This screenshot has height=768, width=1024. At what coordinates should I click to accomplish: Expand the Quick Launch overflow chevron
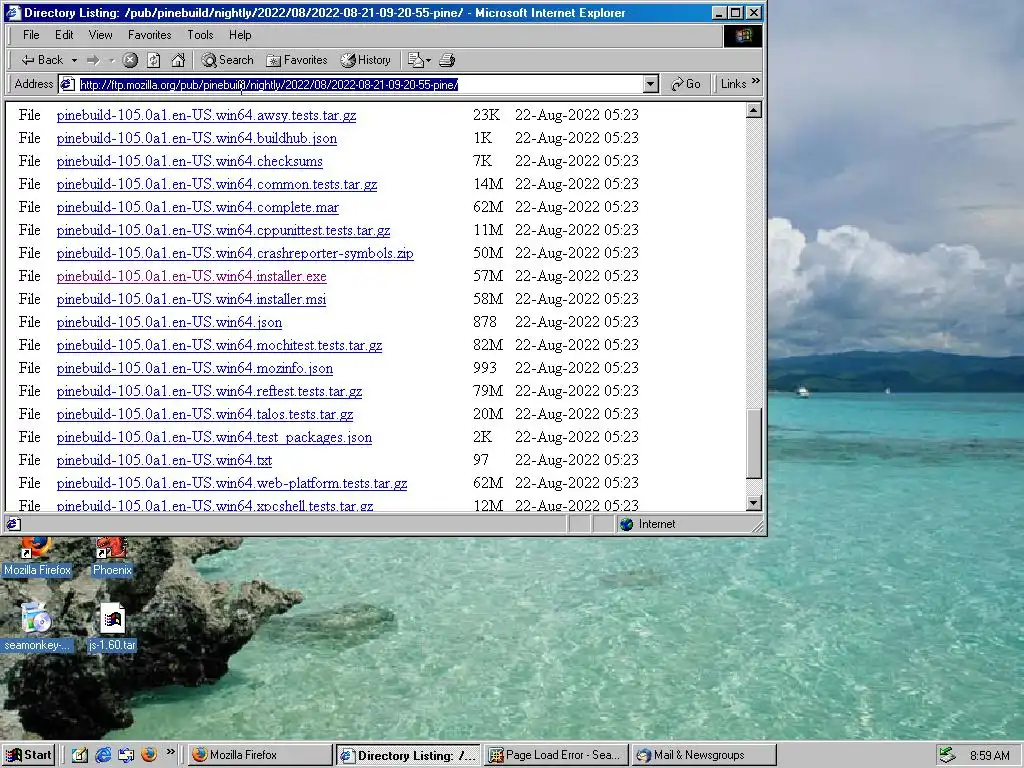[171, 752]
